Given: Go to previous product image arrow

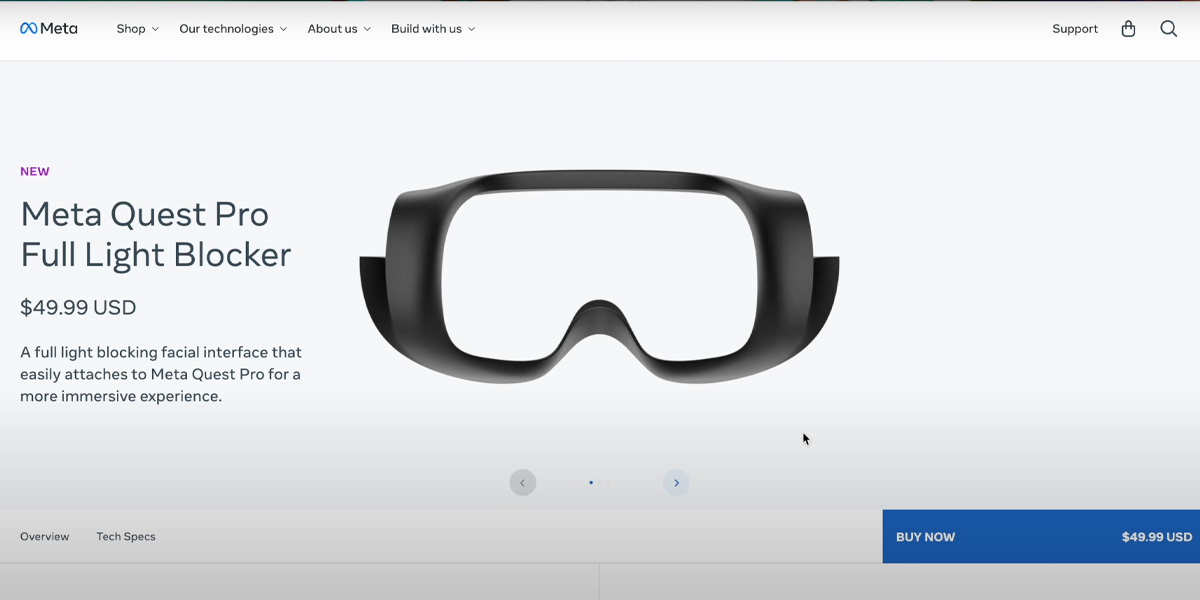Looking at the screenshot, I should (x=523, y=483).
